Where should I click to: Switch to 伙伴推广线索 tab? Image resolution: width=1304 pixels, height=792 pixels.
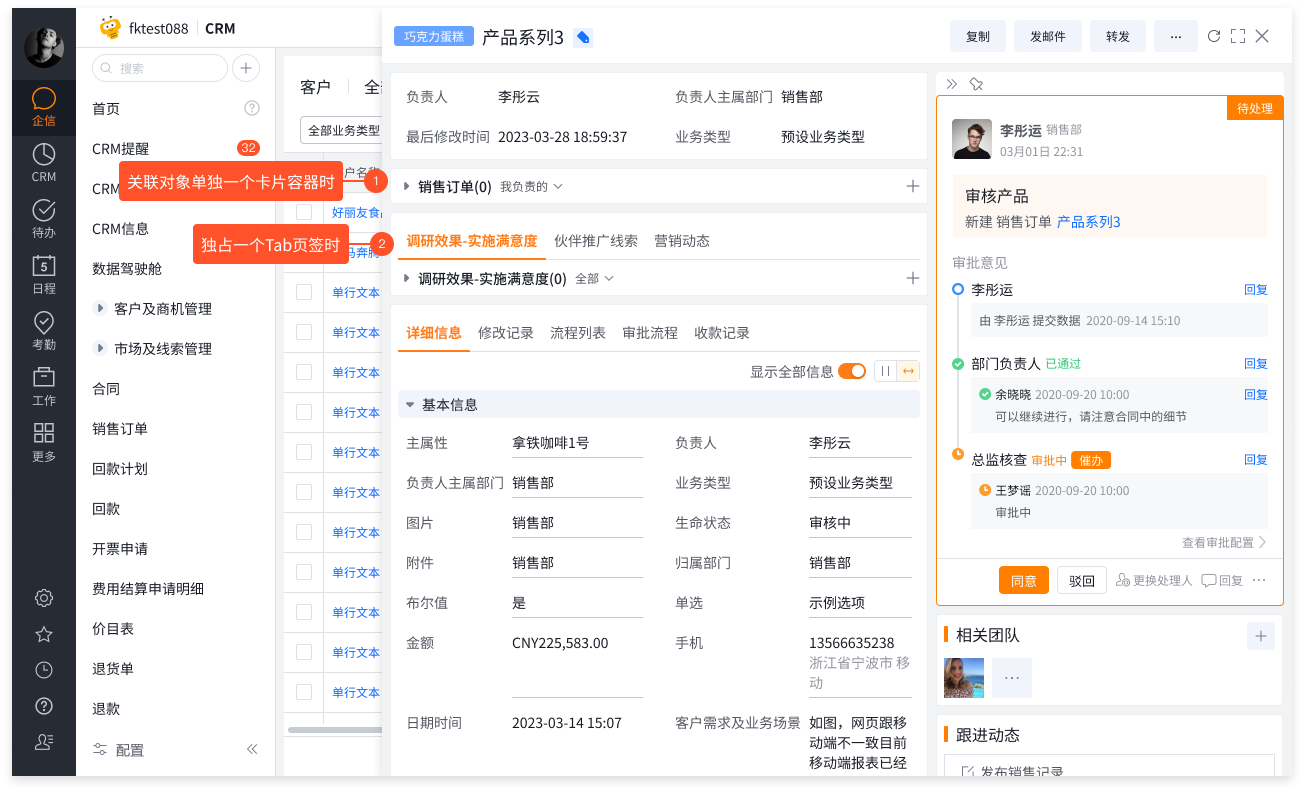click(596, 241)
